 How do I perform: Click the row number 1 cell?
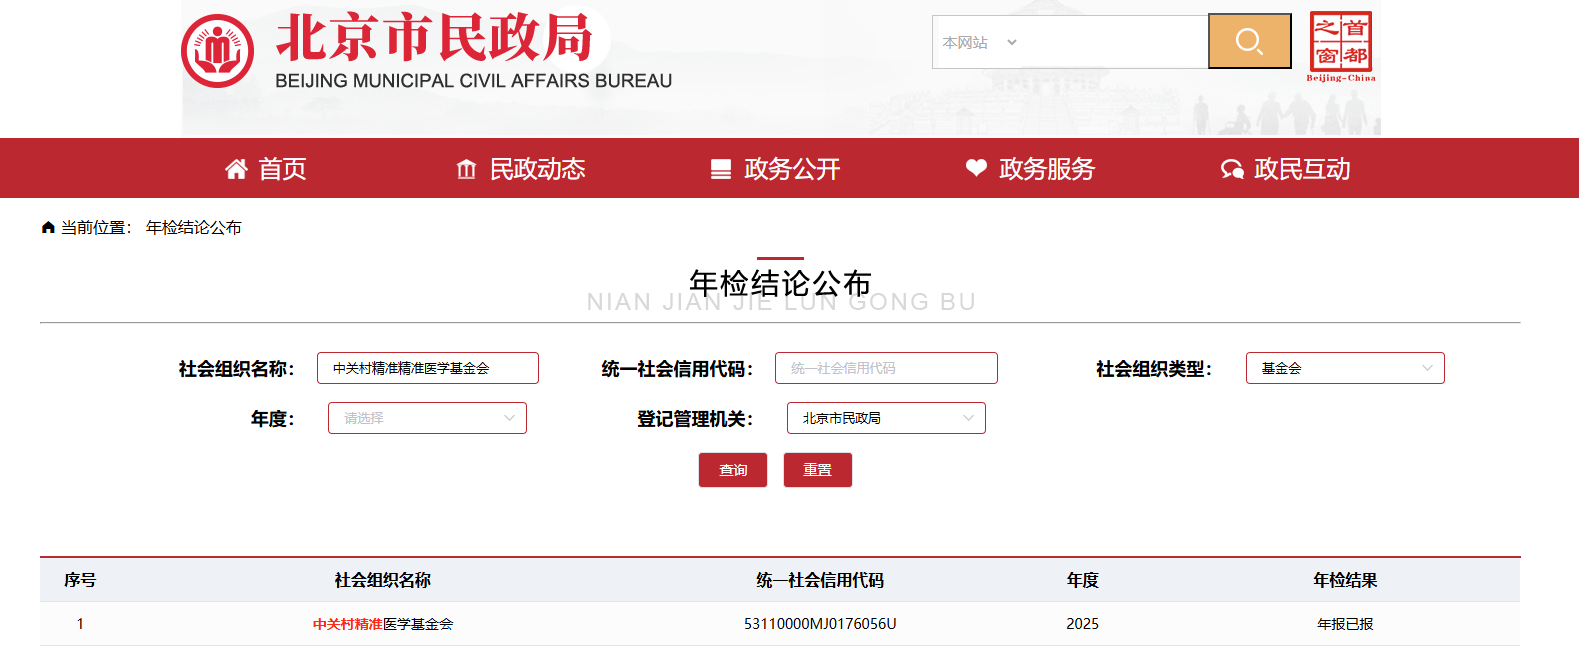(80, 624)
